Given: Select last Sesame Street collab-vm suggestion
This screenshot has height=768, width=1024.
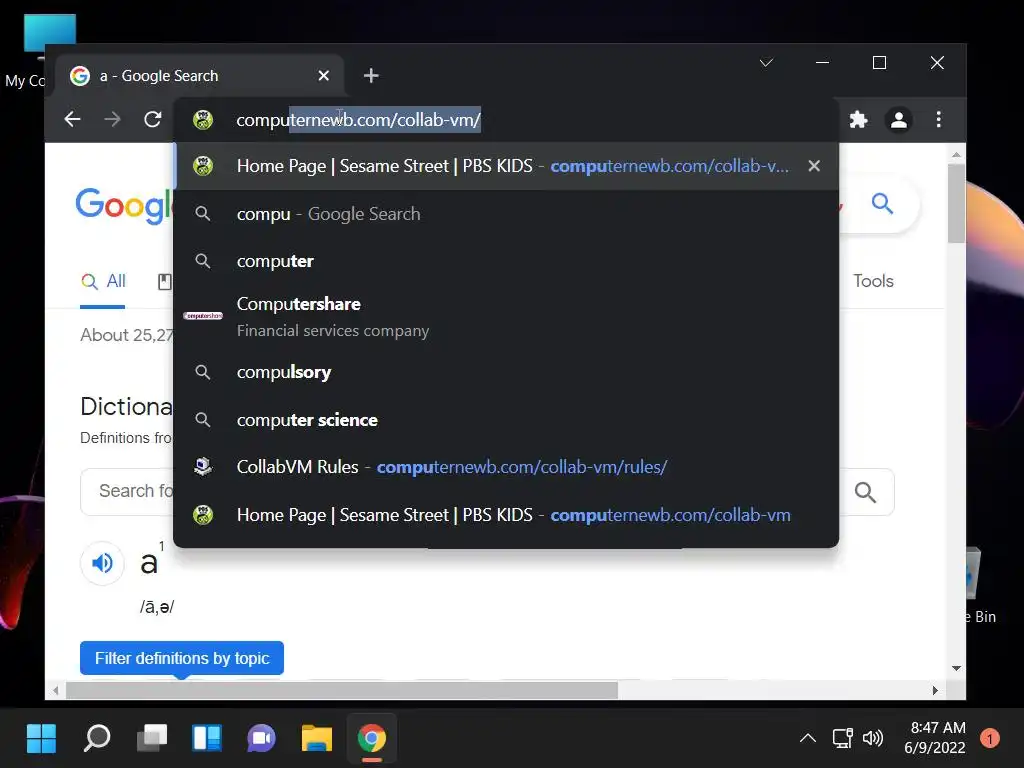Looking at the screenshot, I should 506,515.
